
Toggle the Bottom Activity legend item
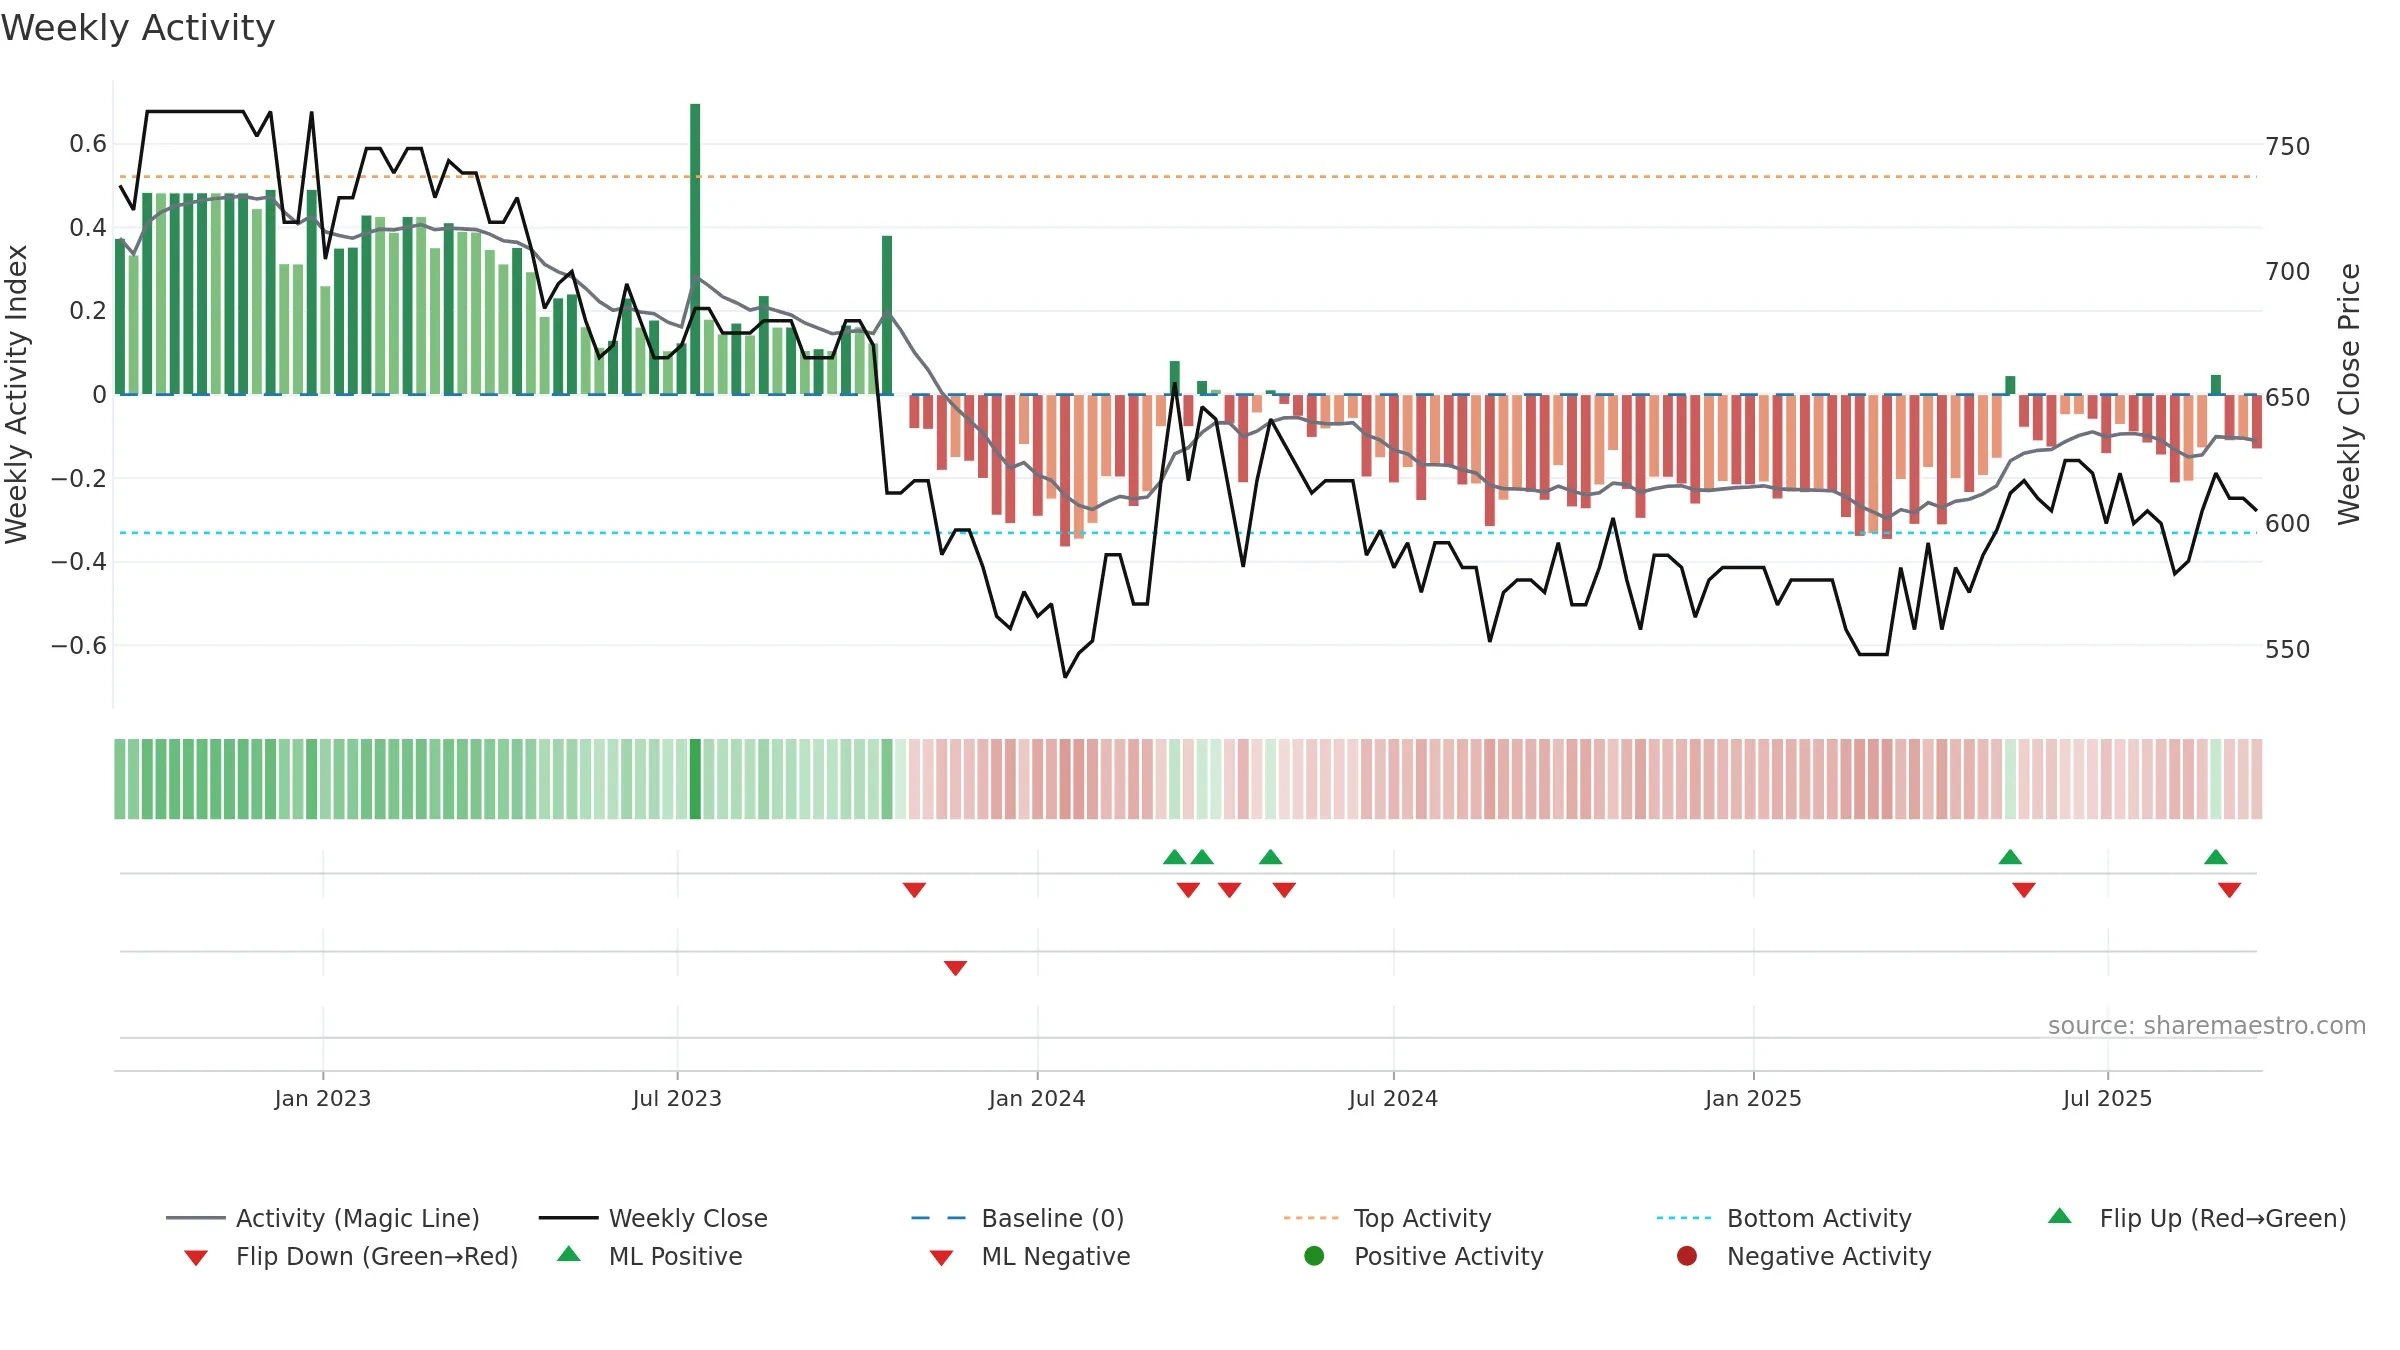tap(1784, 1218)
